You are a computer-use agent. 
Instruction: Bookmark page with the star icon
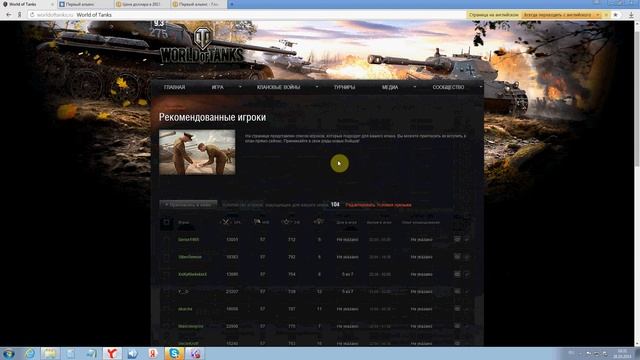616,15
